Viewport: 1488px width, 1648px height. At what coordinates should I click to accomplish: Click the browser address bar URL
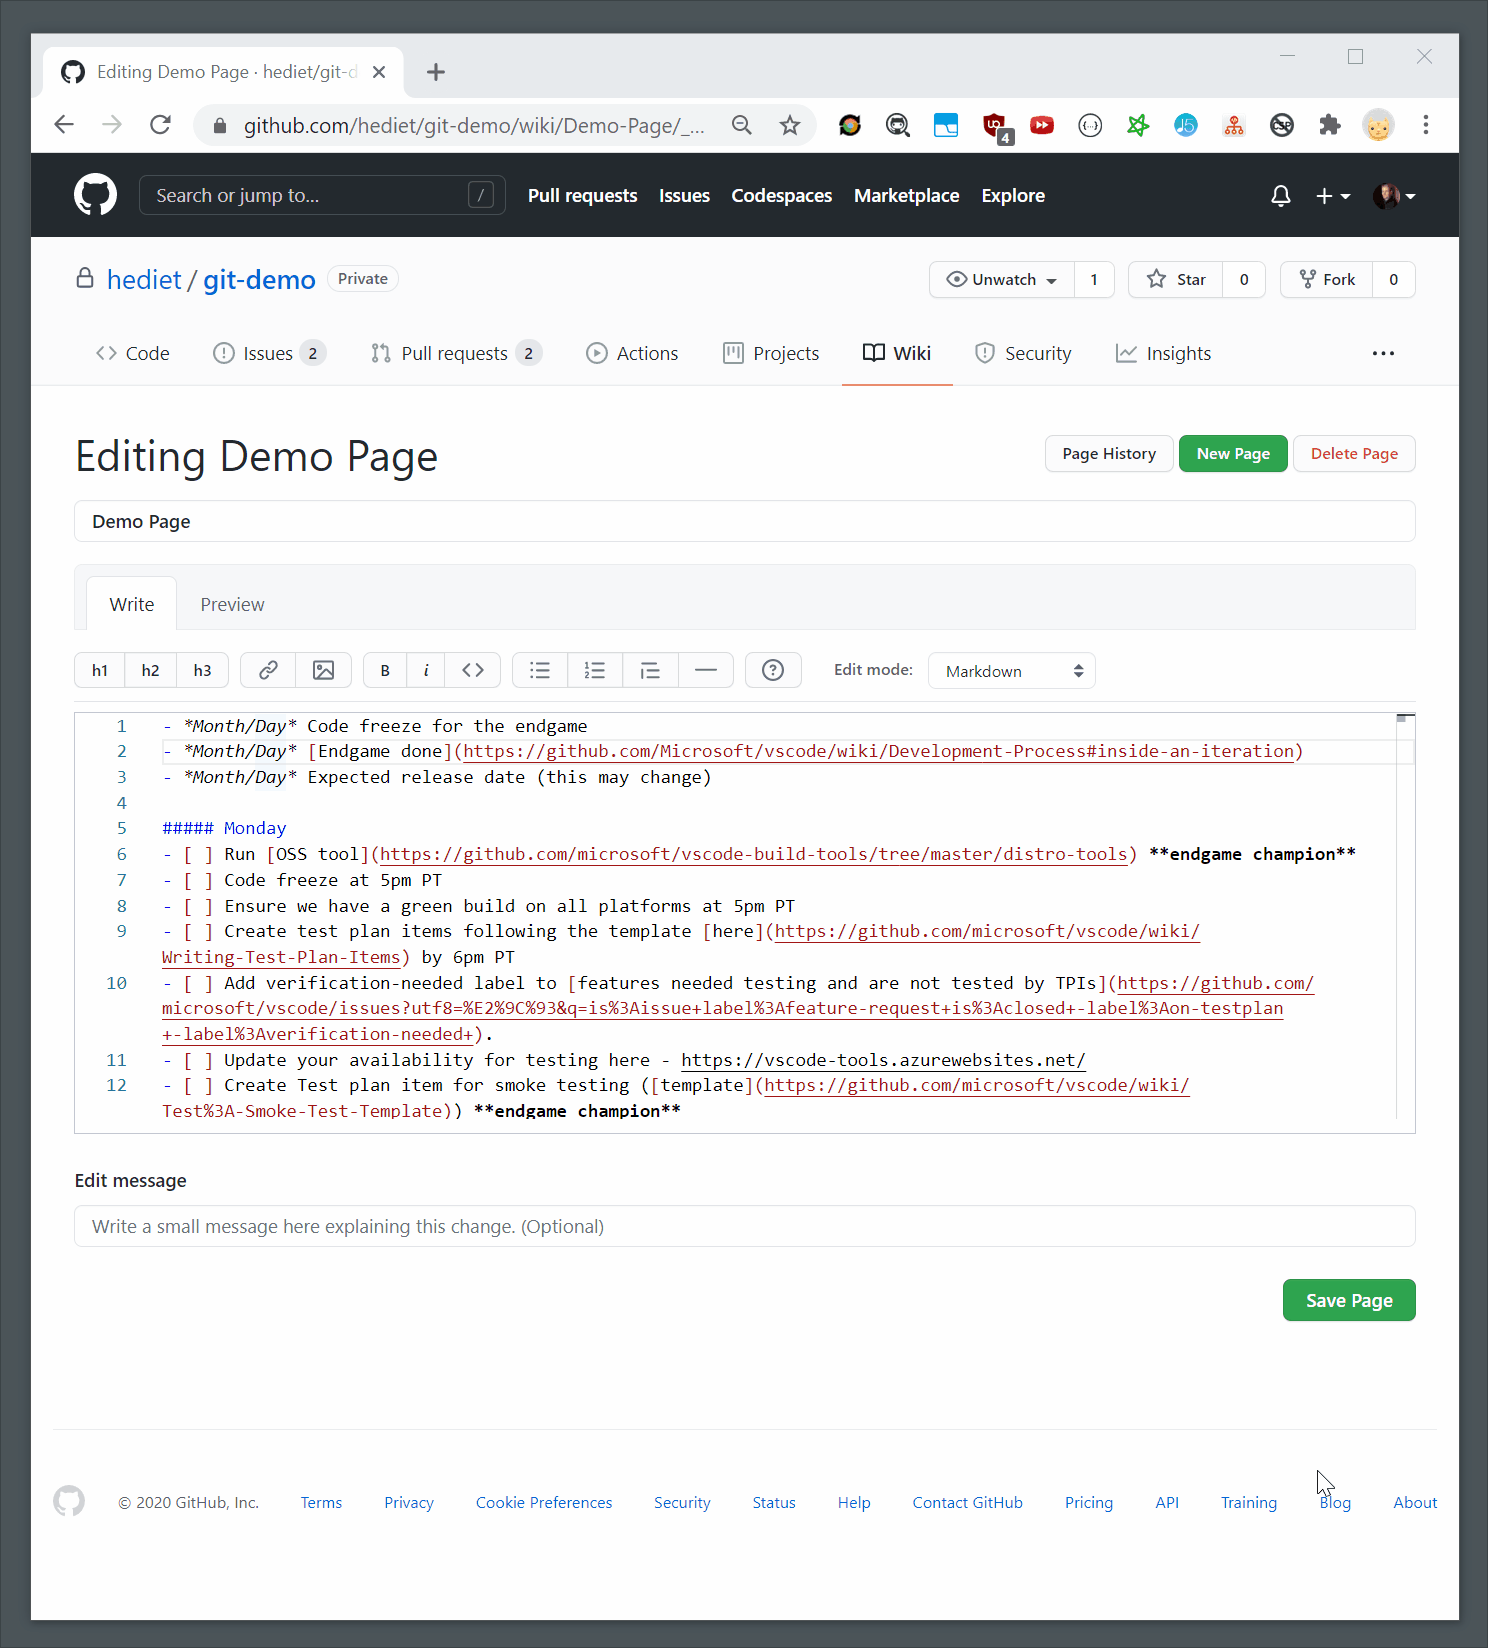click(x=474, y=126)
